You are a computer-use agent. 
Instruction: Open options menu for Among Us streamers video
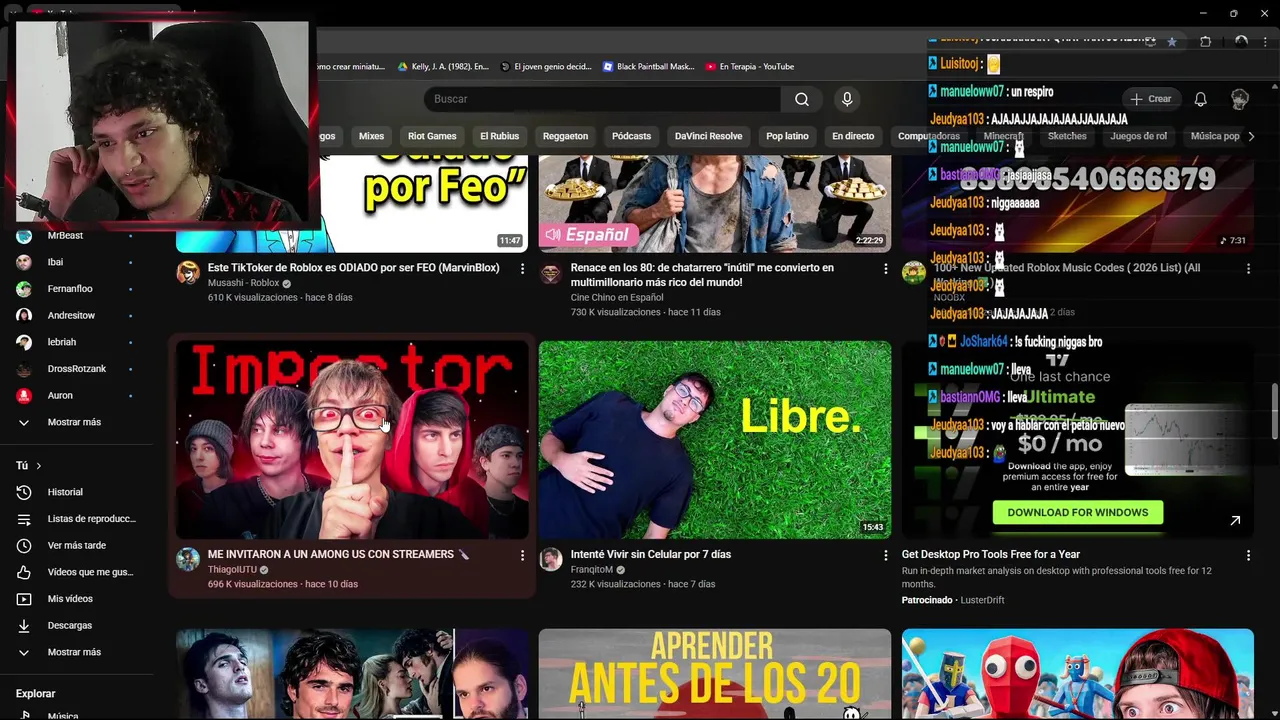tap(522, 555)
